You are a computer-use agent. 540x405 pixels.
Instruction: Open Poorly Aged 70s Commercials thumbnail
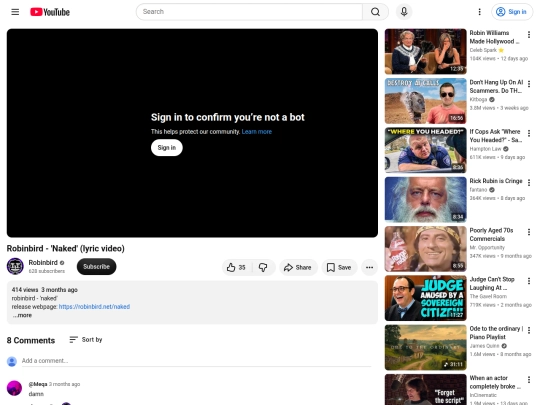click(426, 249)
